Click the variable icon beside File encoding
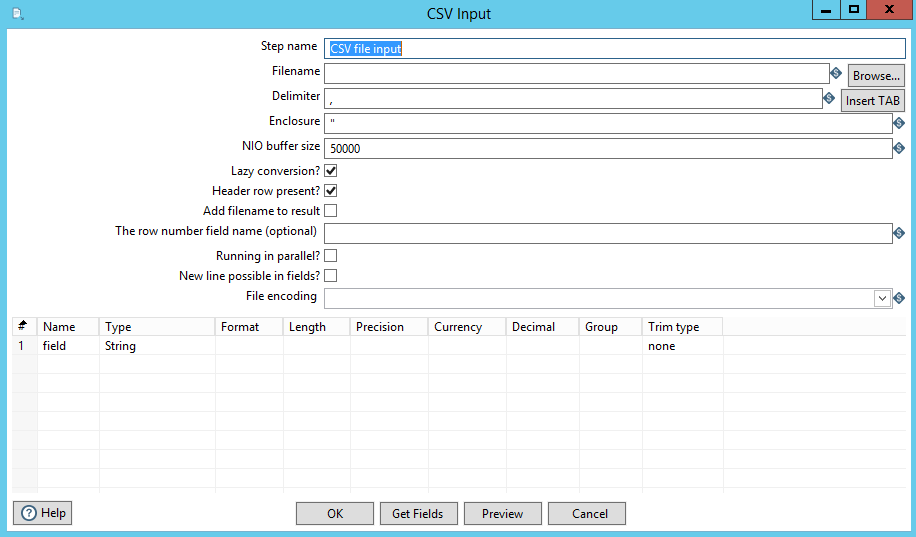This screenshot has height=537, width=916. tap(899, 298)
